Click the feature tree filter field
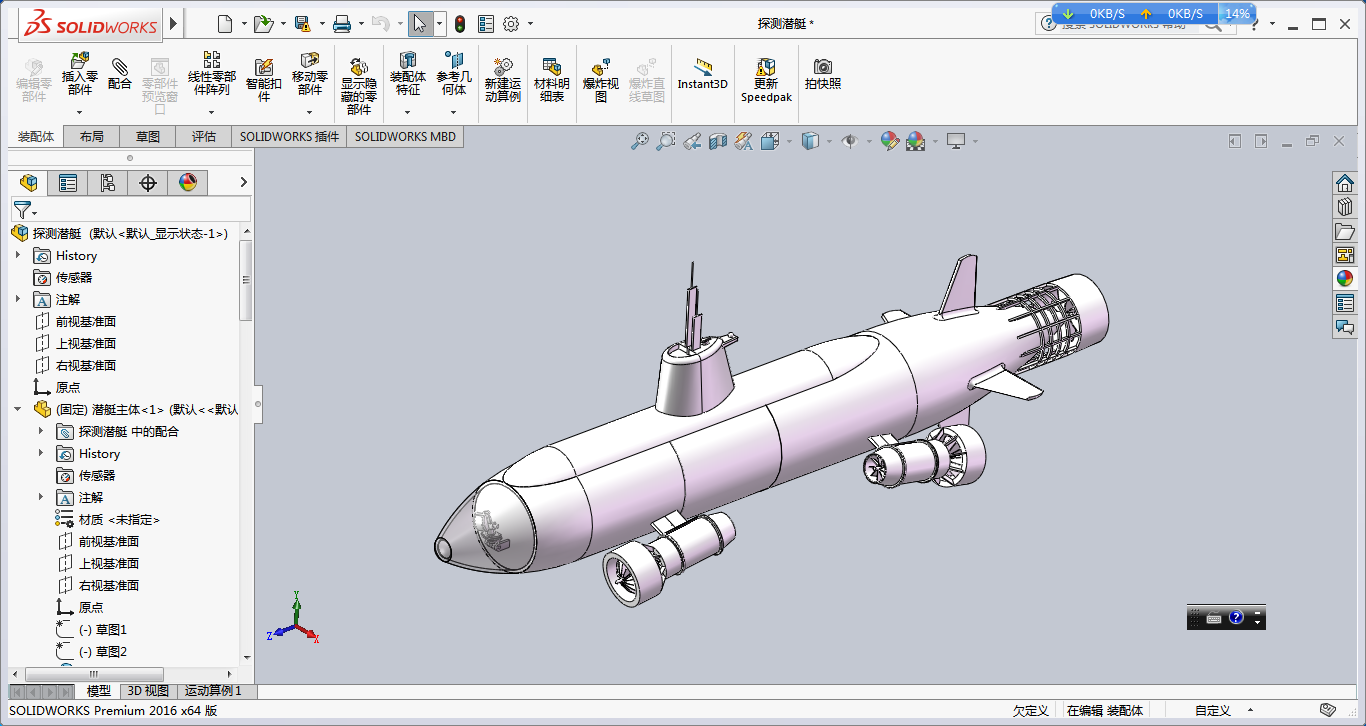 (131, 209)
